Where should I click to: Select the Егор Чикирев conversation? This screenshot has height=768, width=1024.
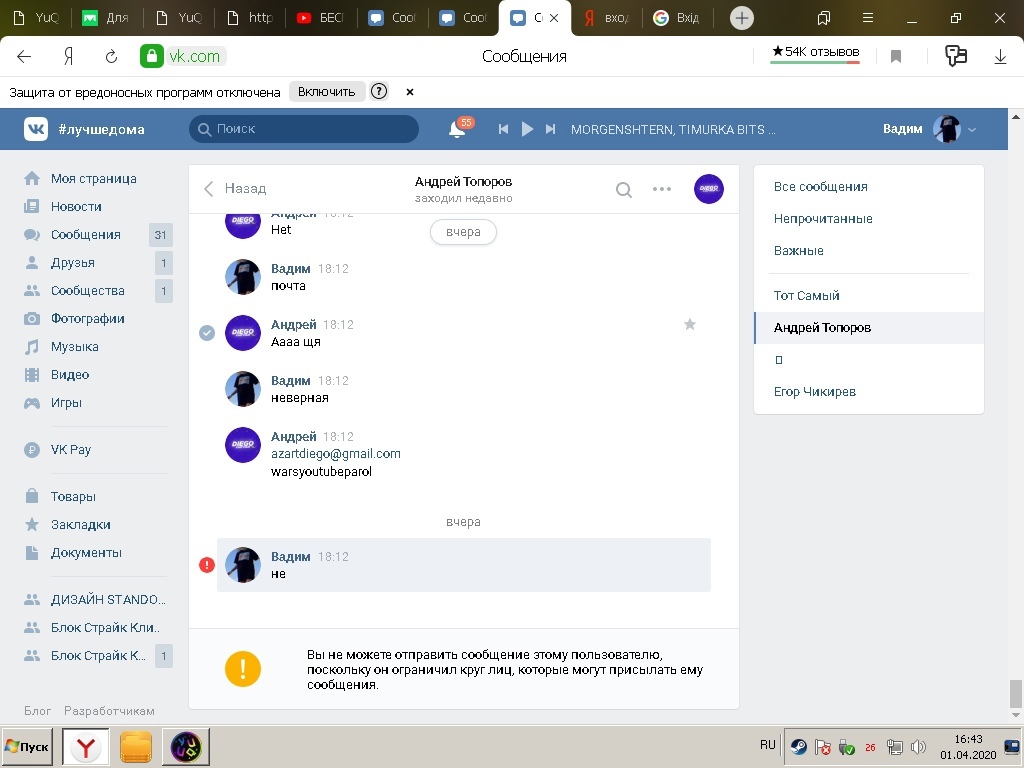tap(815, 391)
